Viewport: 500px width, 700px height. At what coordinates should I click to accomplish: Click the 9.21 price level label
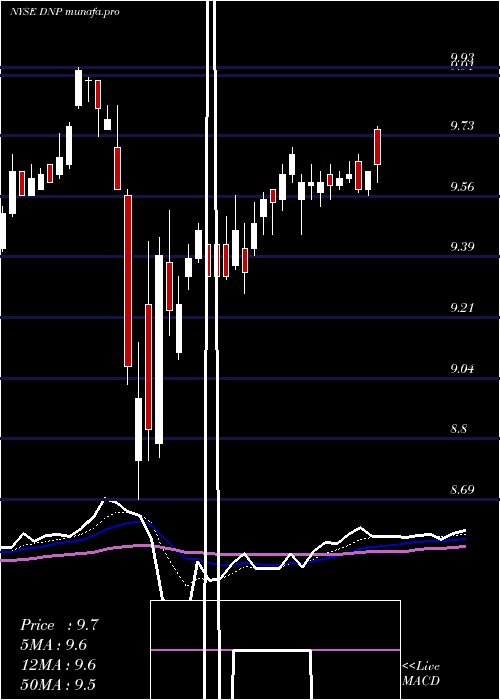pos(462,308)
